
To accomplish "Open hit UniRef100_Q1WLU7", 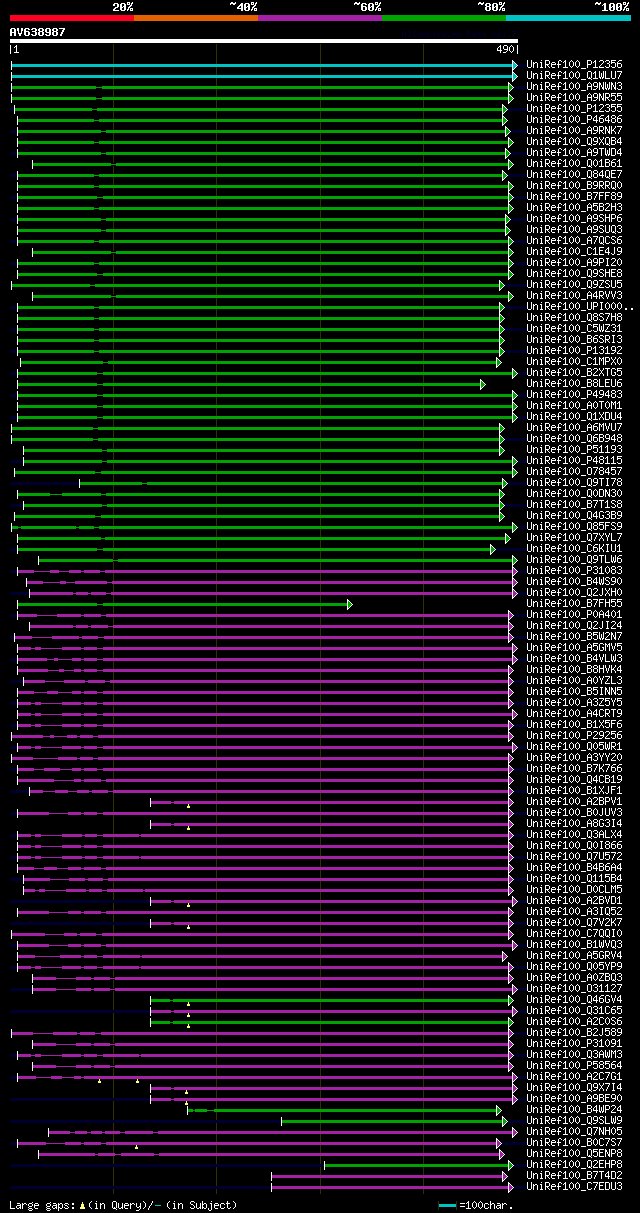I will (574, 75).
